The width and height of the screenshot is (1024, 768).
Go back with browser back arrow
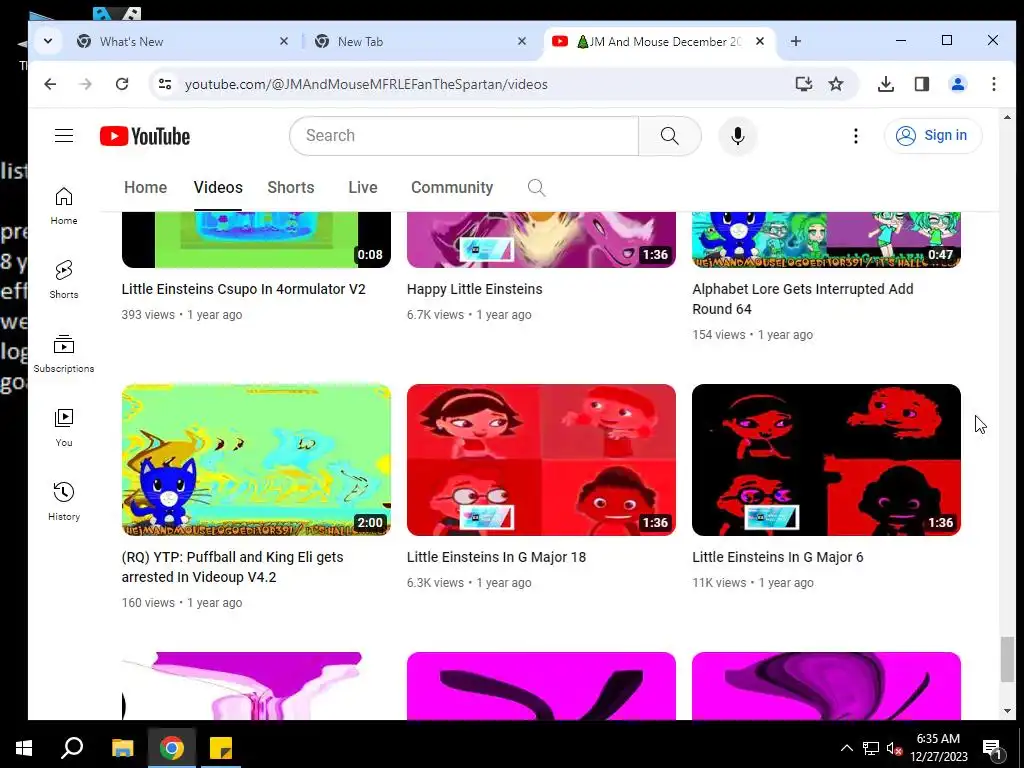click(50, 84)
